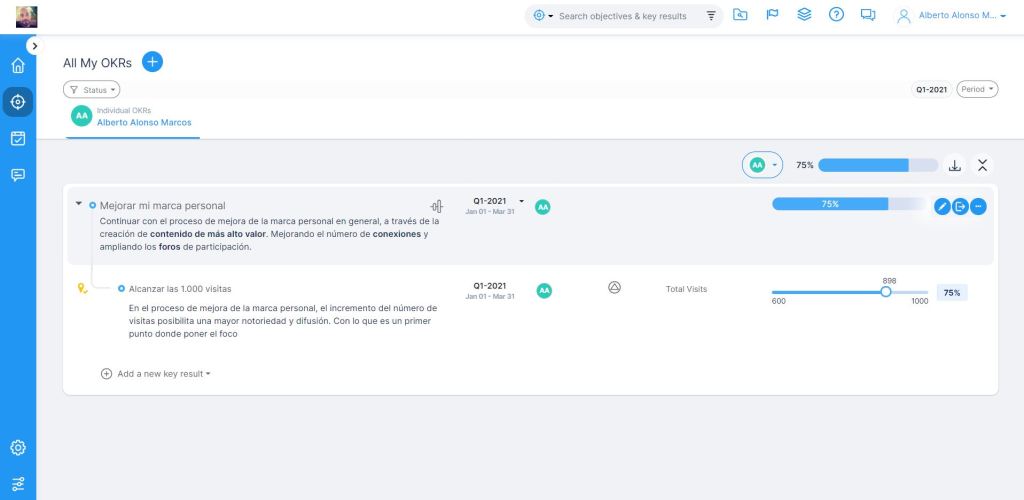Open the Home page from the sidebar
Image resolution: width=1024 pixels, height=500 pixels.
[17, 66]
